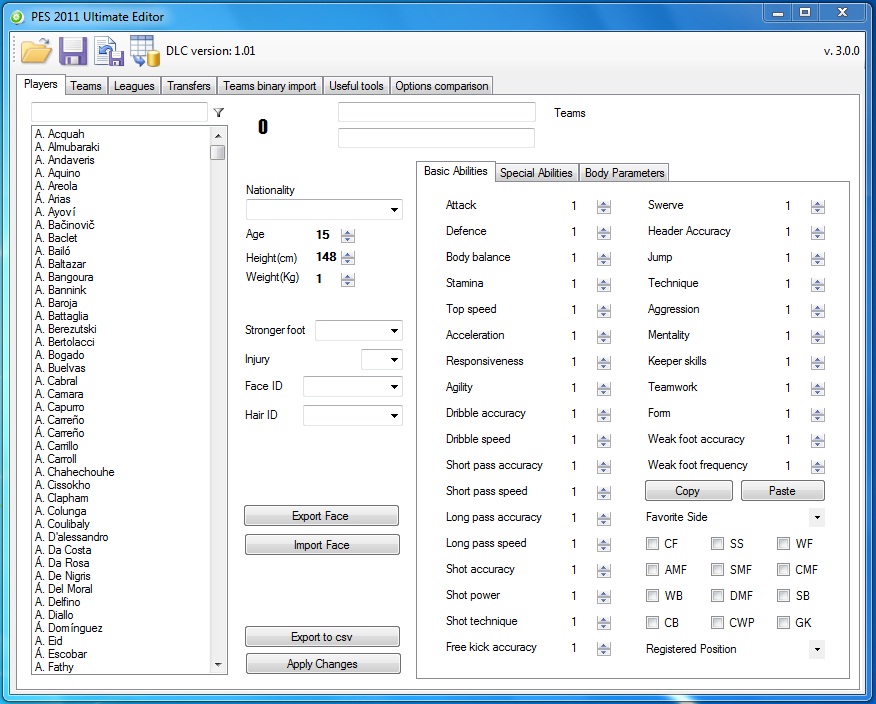Adjust the Shot power spinner
This screenshot has height=704, width=876.
point(603,596)
